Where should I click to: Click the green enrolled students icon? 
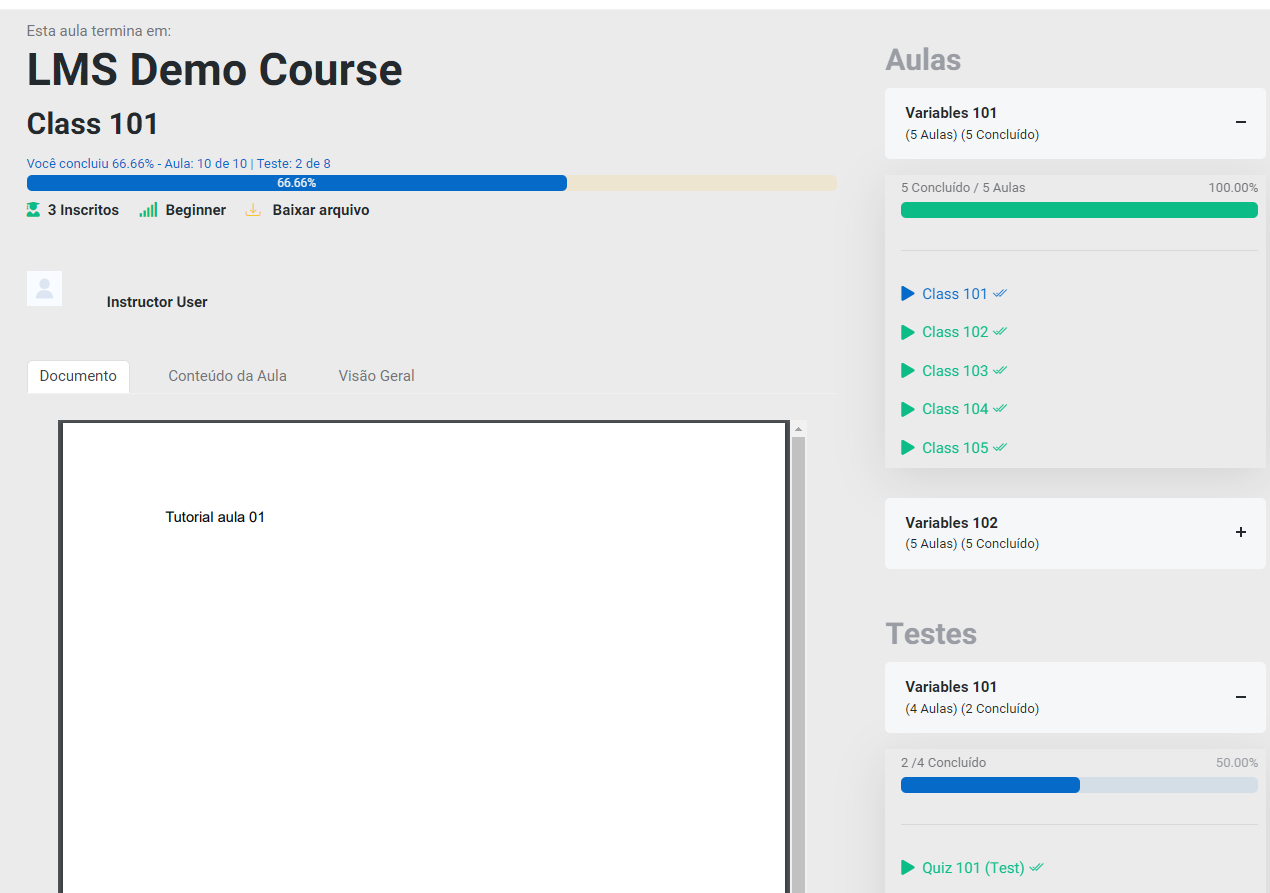(34, 210)
